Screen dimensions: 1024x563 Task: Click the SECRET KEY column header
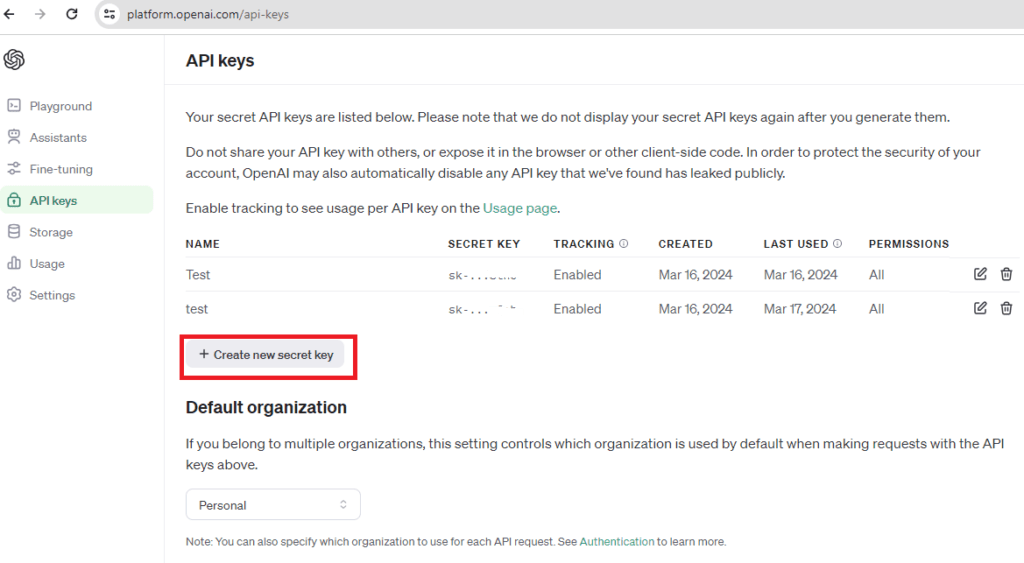[484, 244]
